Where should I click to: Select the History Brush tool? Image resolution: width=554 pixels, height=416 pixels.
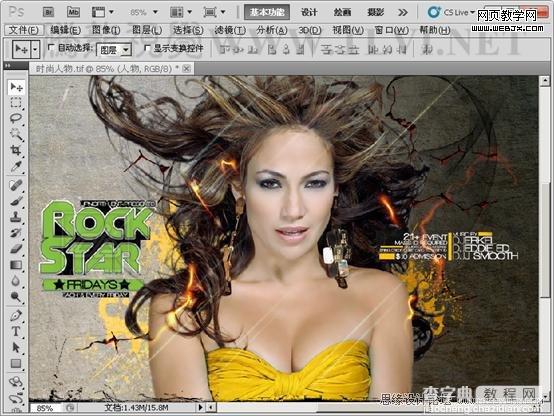16,233
